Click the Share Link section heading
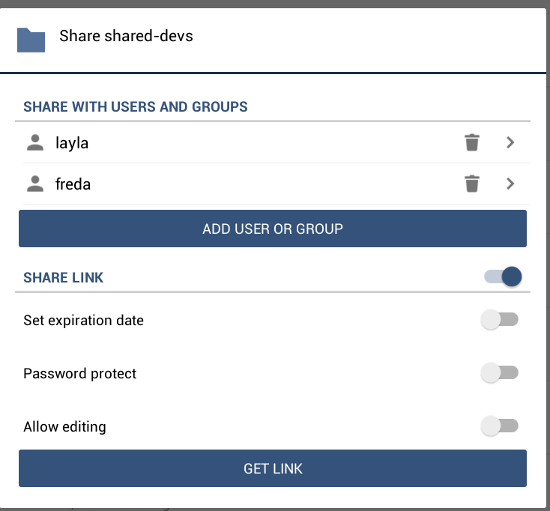Screen dimensions: 550x511 [x=63, y=277]
